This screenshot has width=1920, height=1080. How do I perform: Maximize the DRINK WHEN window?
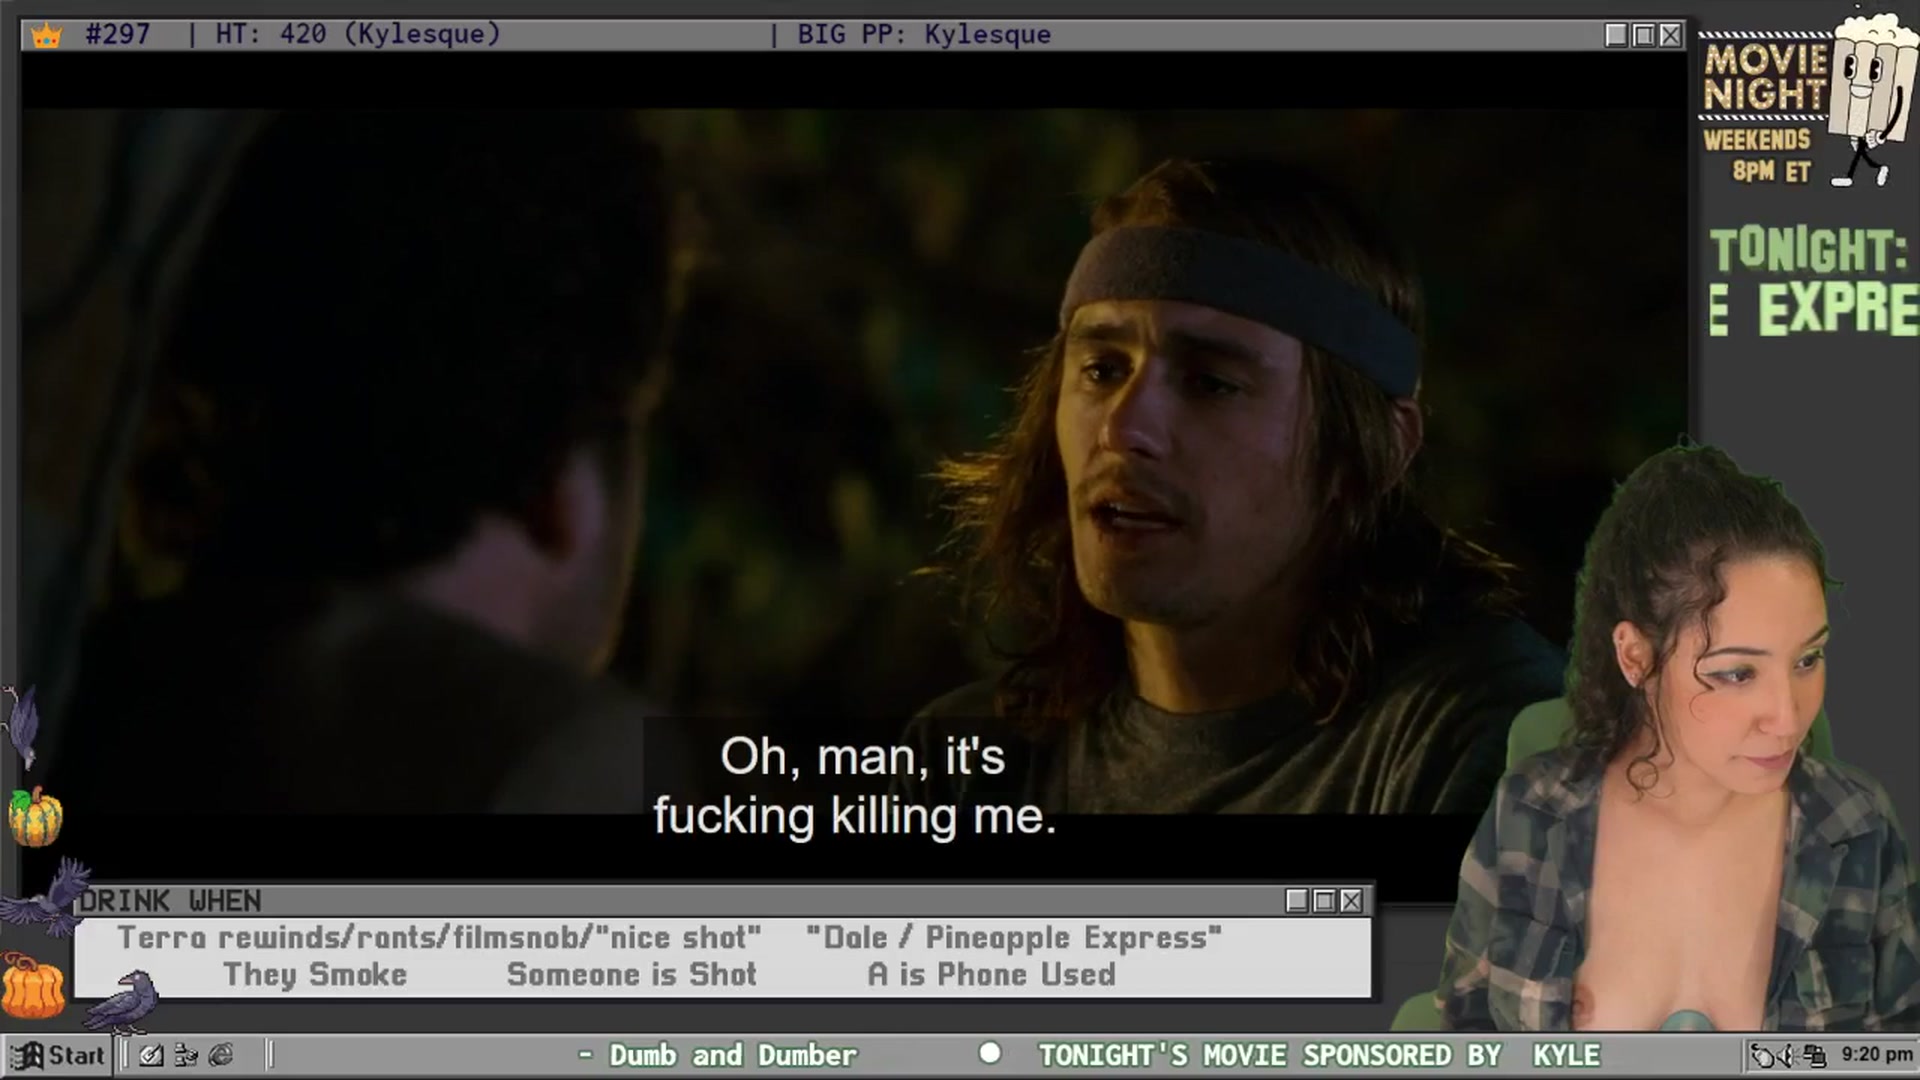[x=1324, y=901]
